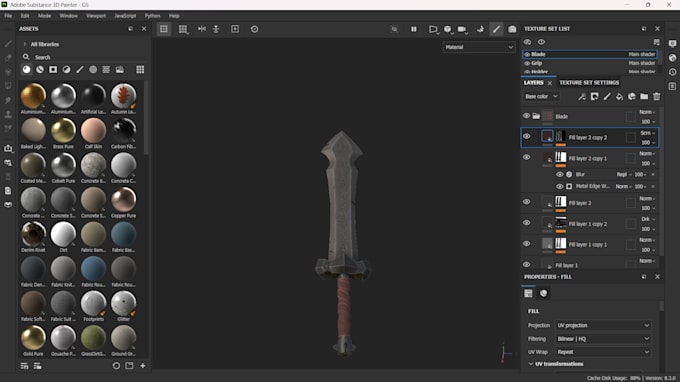680x382 pixels.
Task: Select the Calf Skin material swatch
Action: point(93,131)
